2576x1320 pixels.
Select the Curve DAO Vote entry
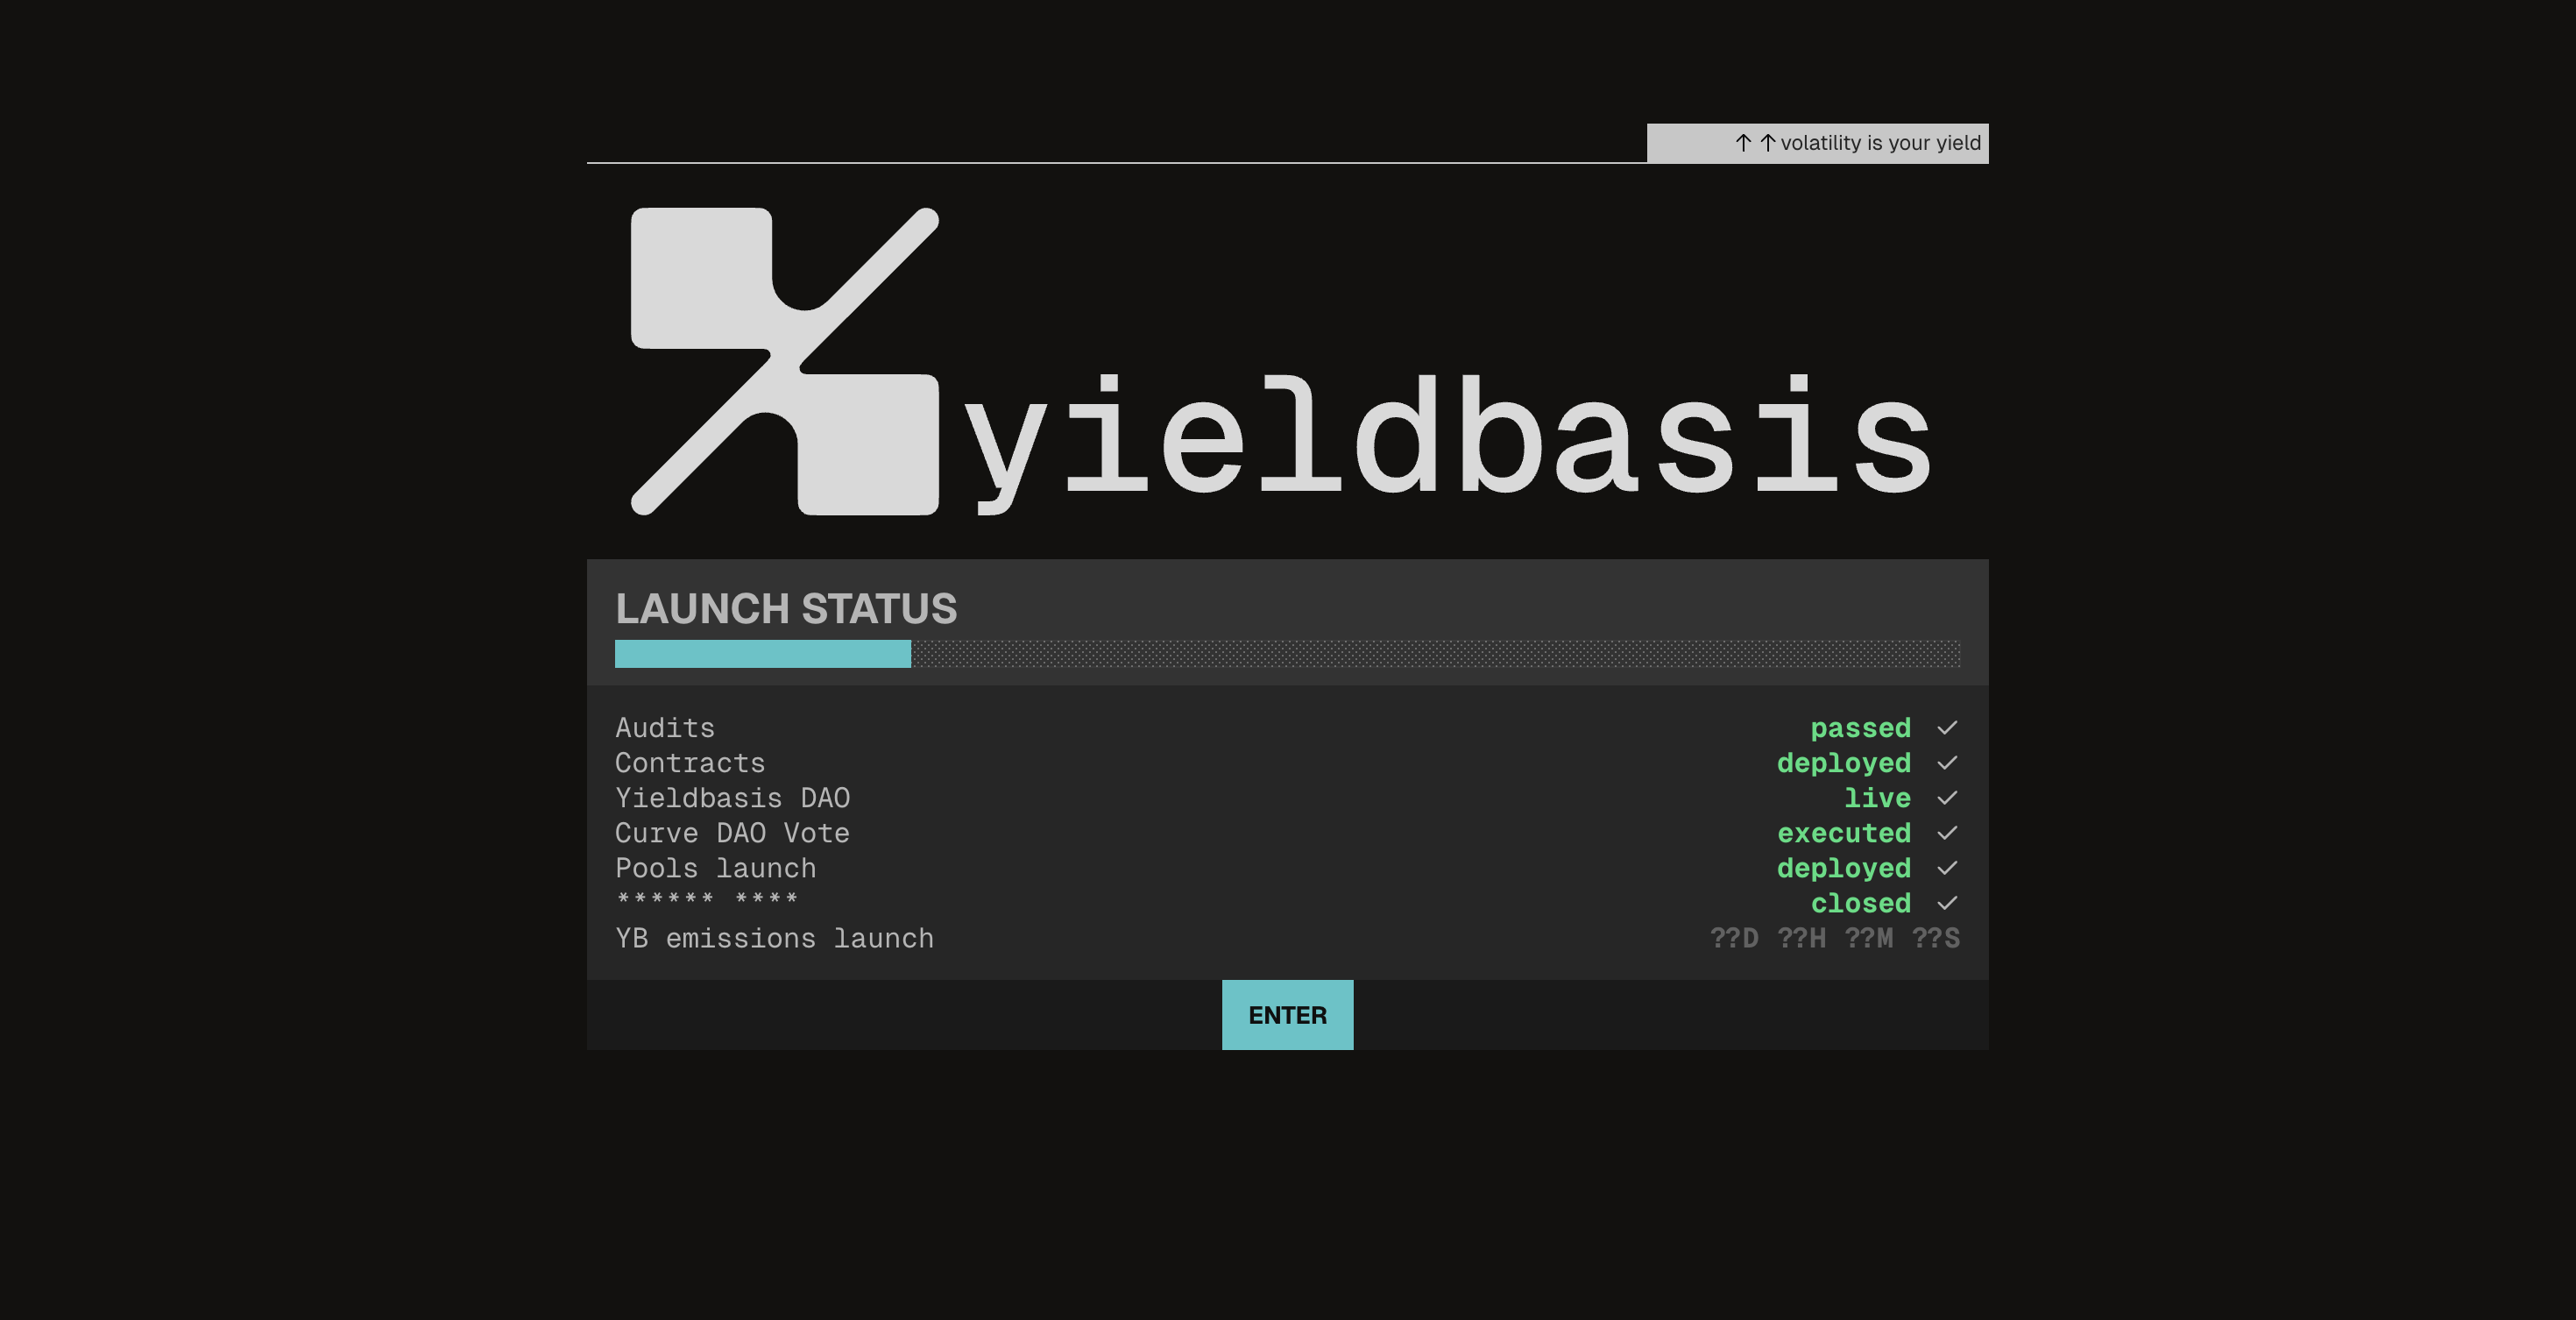click(x=732, y=833)
